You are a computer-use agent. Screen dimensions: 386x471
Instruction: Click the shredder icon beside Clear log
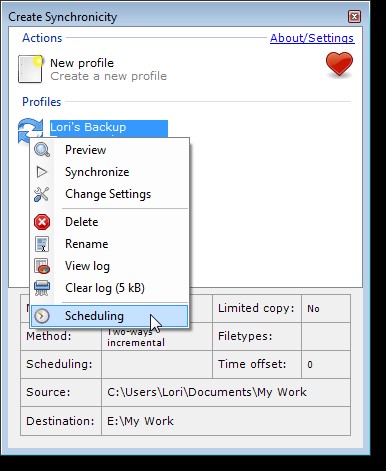click(42, 288)
